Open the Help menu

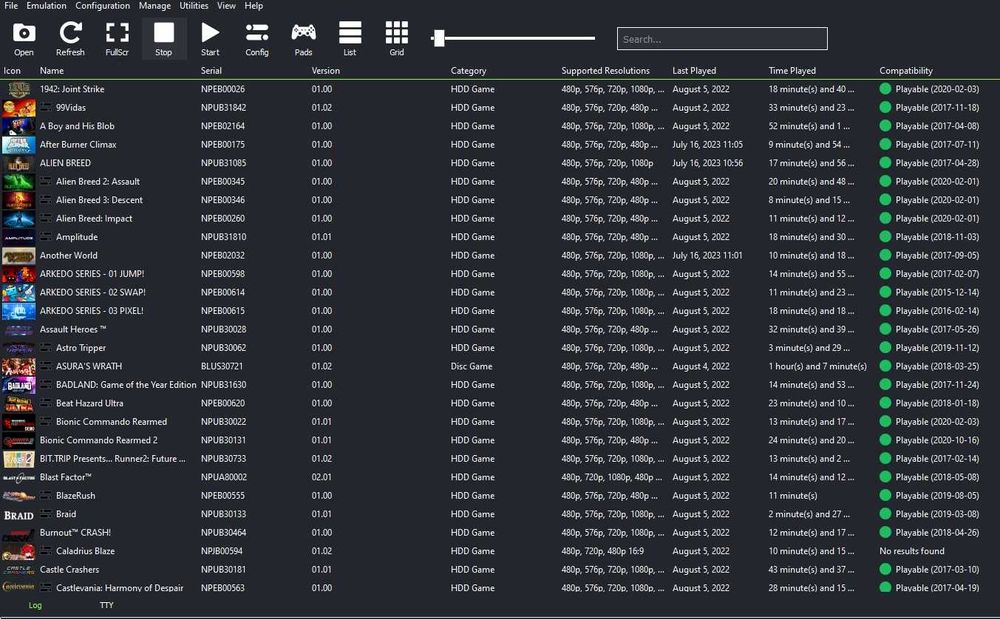[254, 6]
